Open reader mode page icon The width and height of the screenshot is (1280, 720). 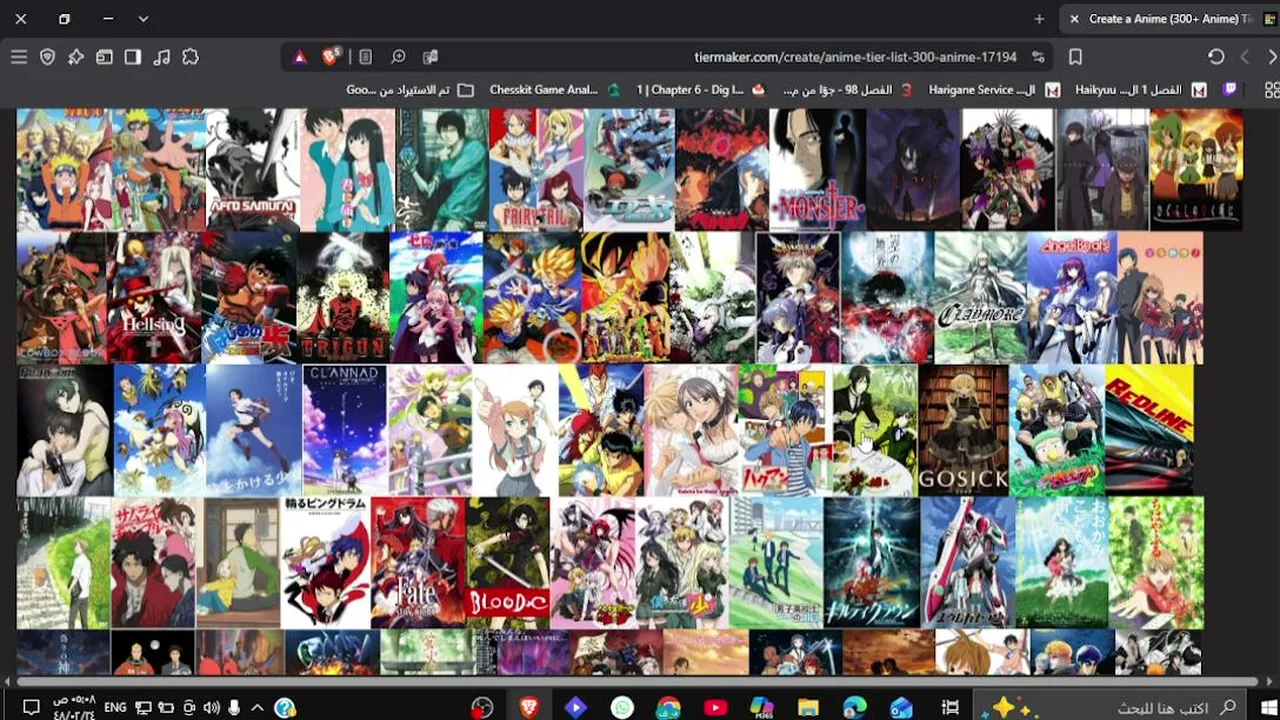(366, 57)
